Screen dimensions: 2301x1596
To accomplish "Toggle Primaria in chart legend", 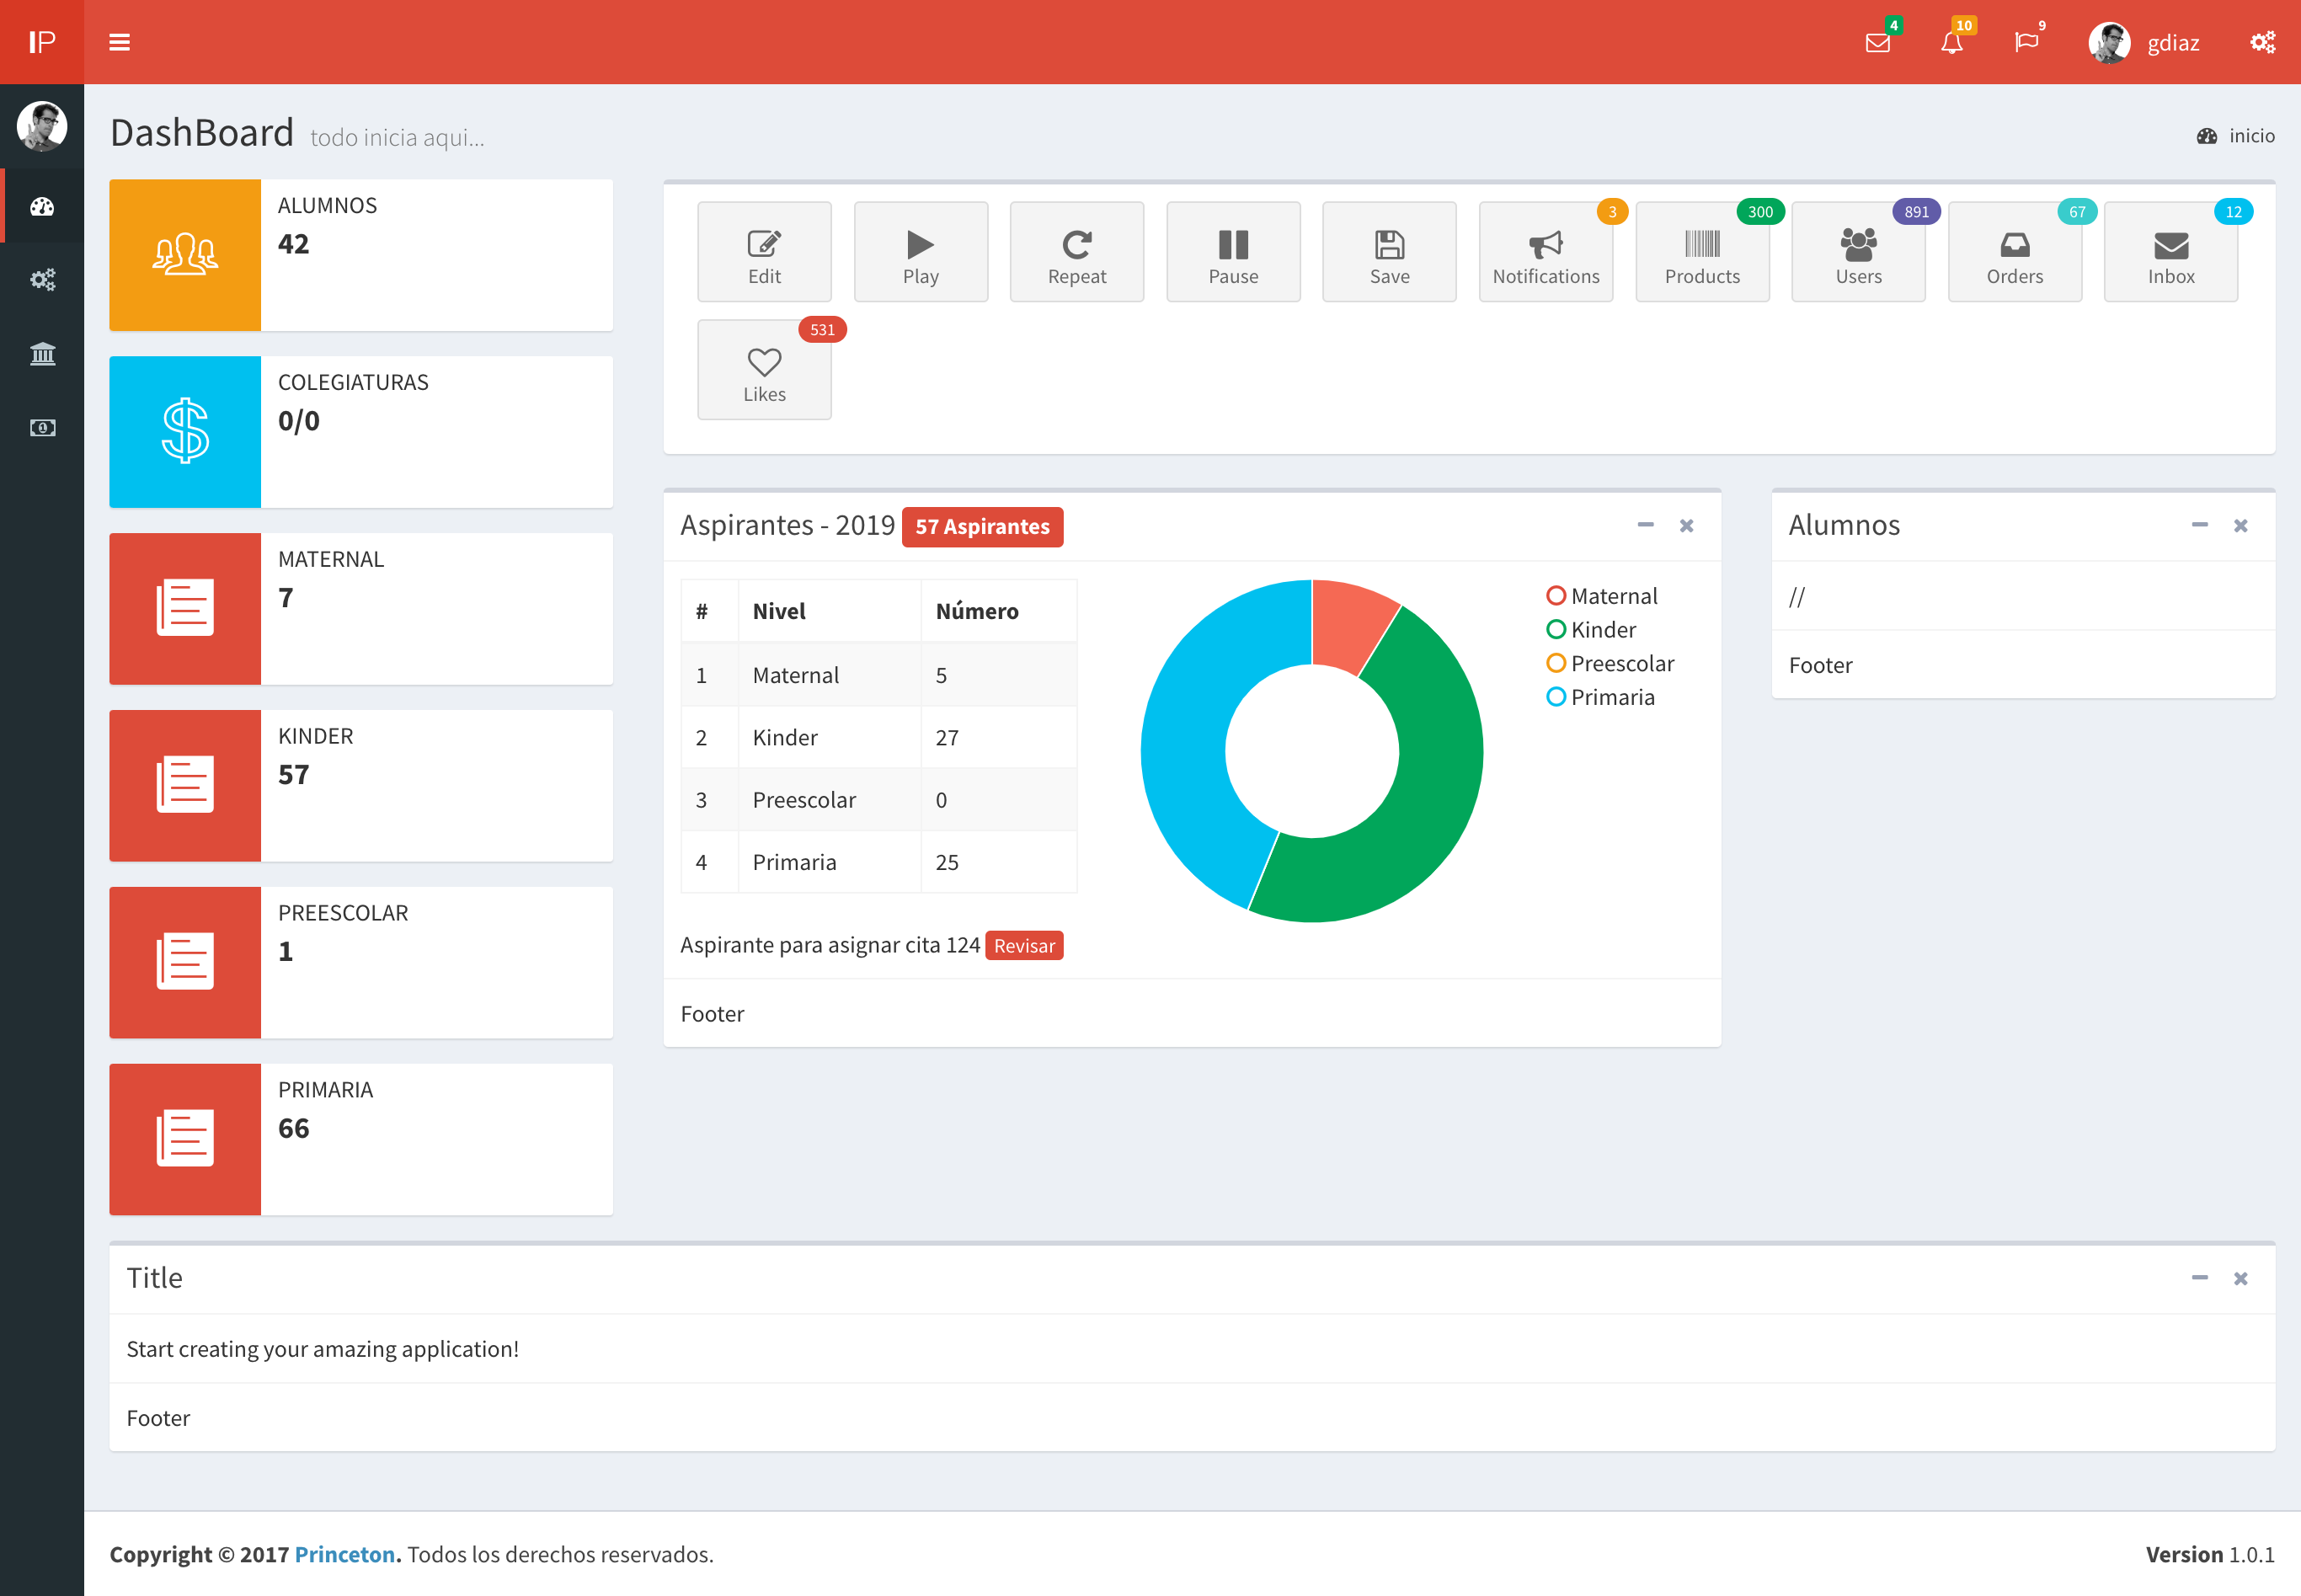I will coord(1600,697).
